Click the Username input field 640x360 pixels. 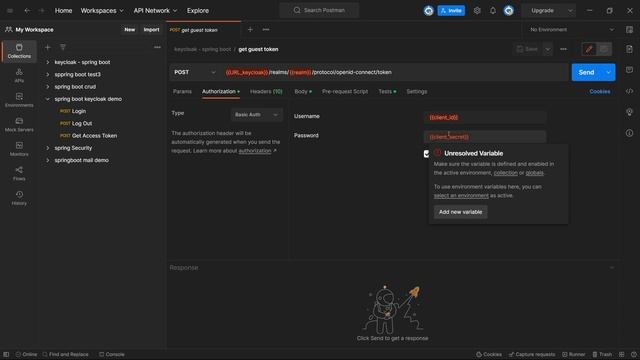484,117
